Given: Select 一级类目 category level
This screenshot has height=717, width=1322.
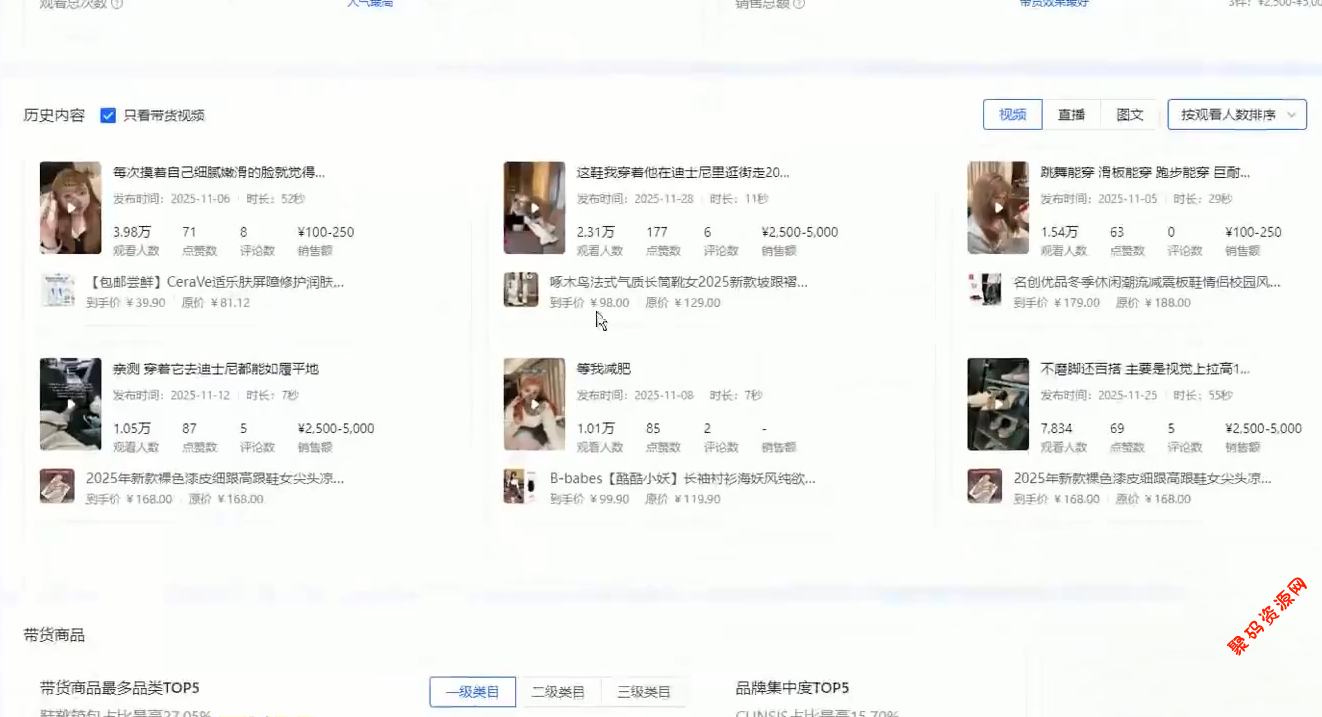Looking at the screenshot, I should coord(472,692).
